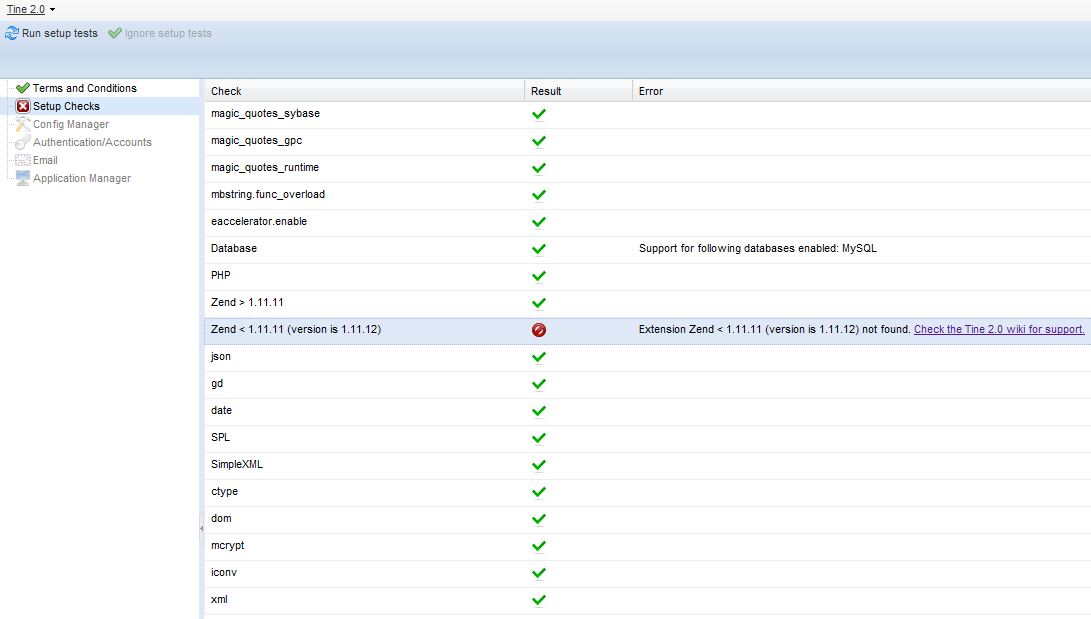1091x619 pixels.
Task: Click the green check icon beside Terms and Conditions
Action: [x=23, y=88]
